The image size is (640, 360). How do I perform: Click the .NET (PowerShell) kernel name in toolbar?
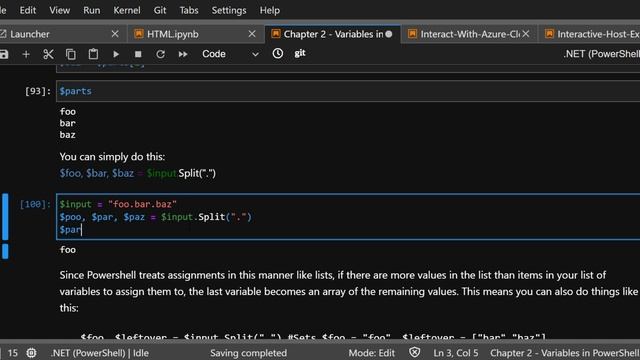coord(601,54)
